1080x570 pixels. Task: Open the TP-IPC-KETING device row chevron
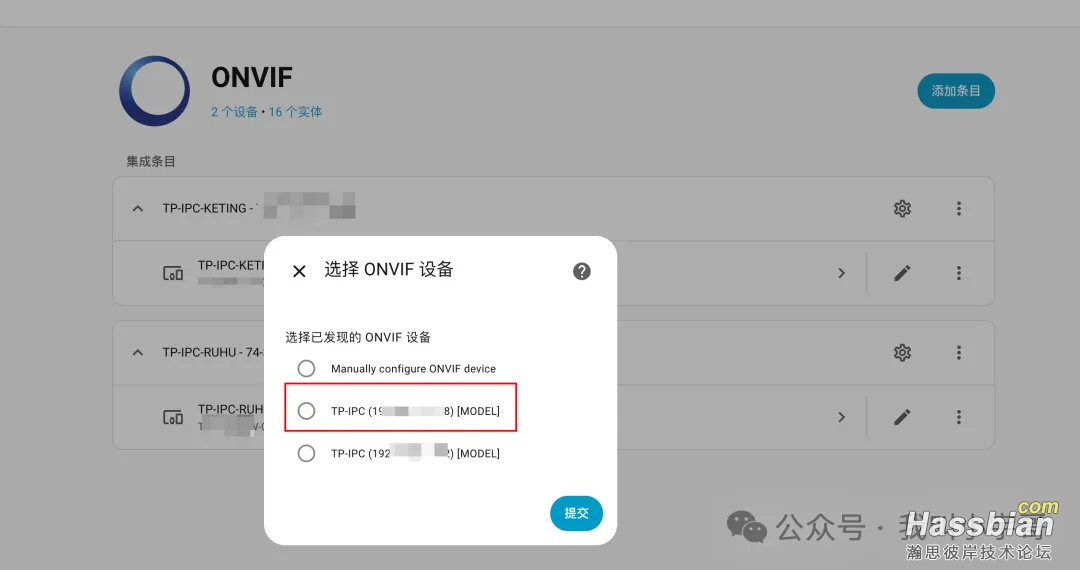click(x=842, y=273)
